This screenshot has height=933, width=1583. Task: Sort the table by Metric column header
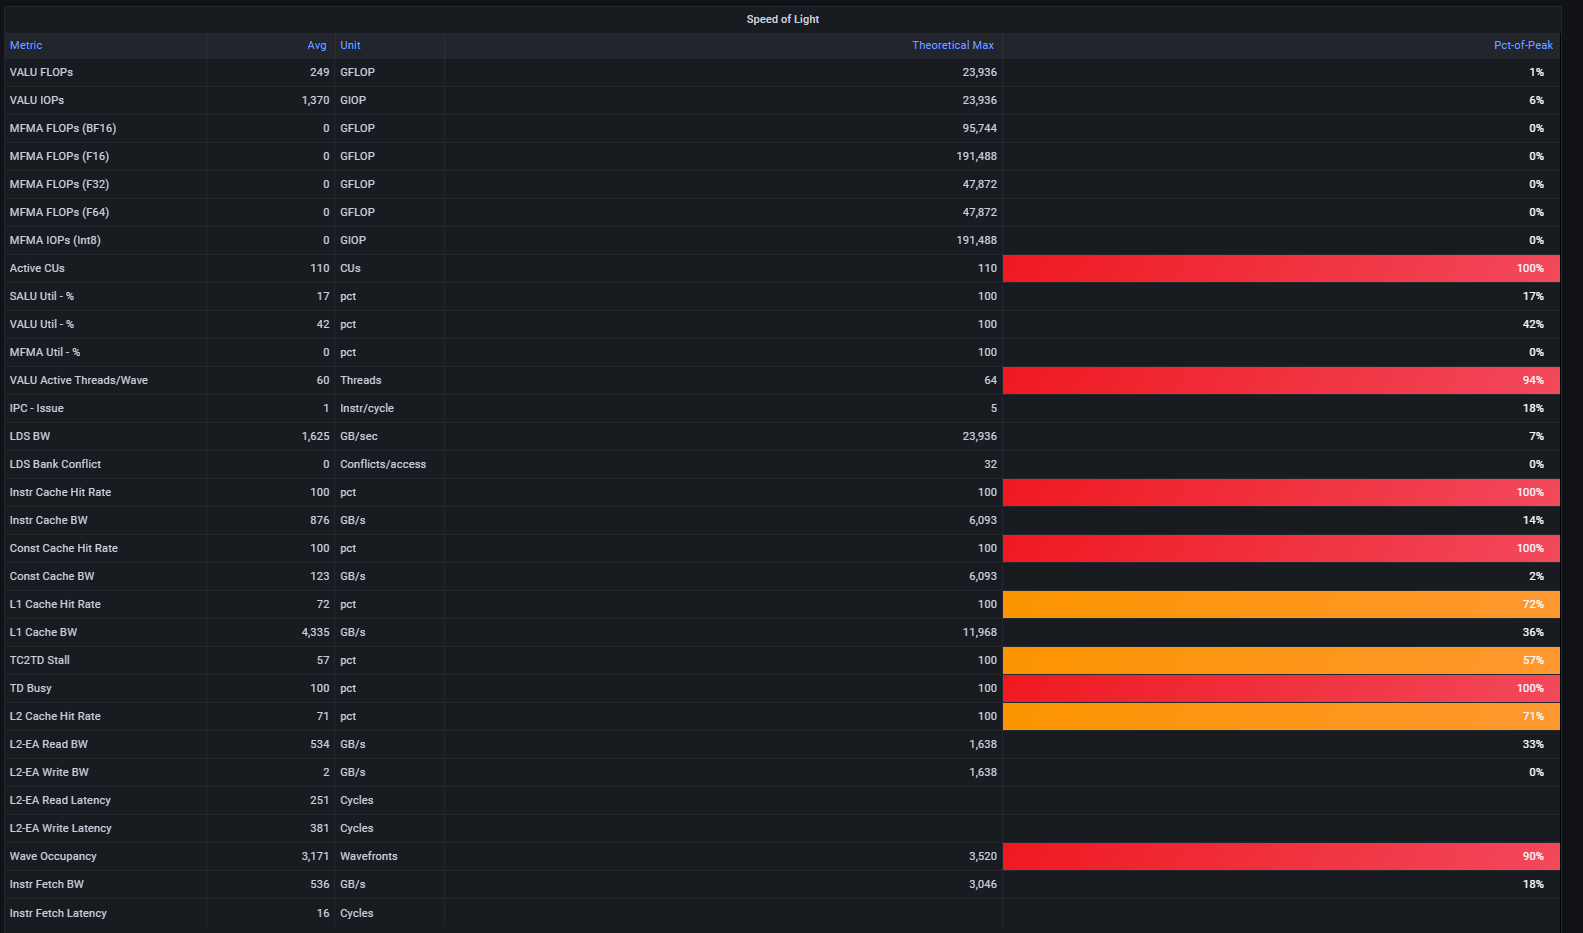(x=26, y=45)
